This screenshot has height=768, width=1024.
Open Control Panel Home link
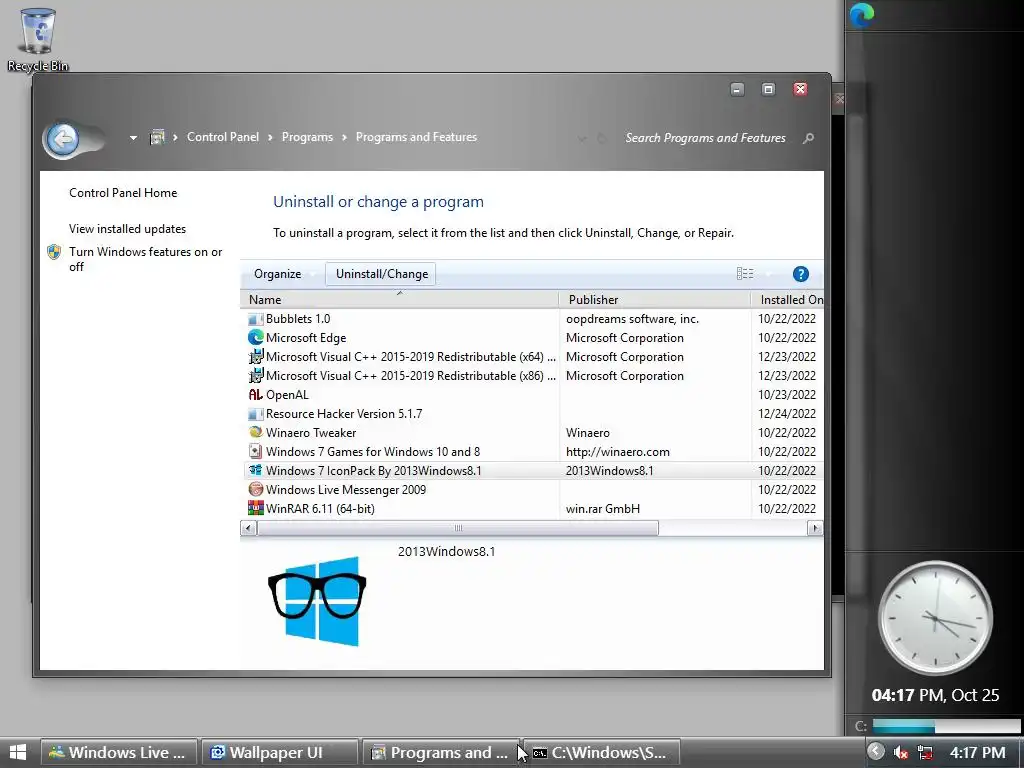[123, 193]
